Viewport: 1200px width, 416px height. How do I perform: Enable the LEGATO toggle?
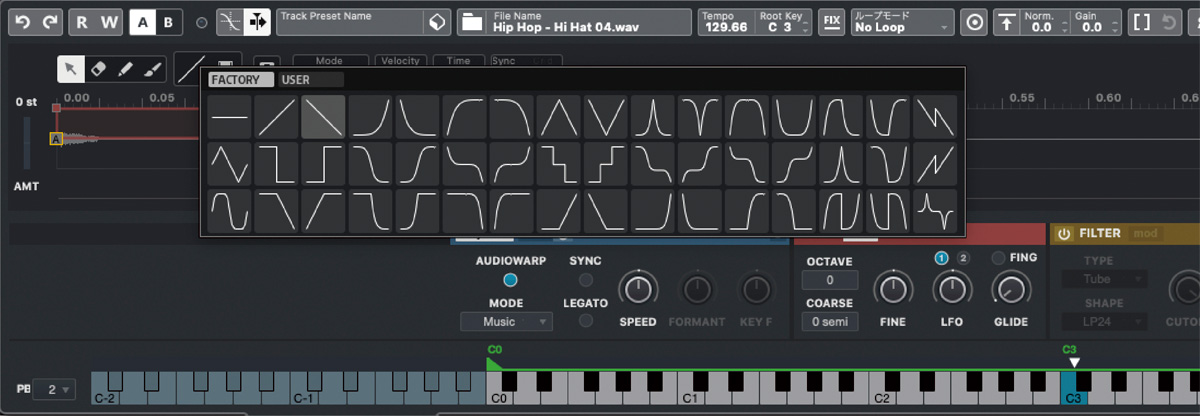click(586, 321)
